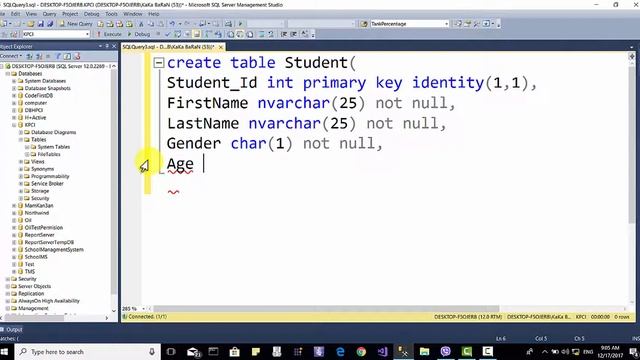Expand the CodeFirstDB database node
This screenshot has width=640, height=360.
coord(14,96)
